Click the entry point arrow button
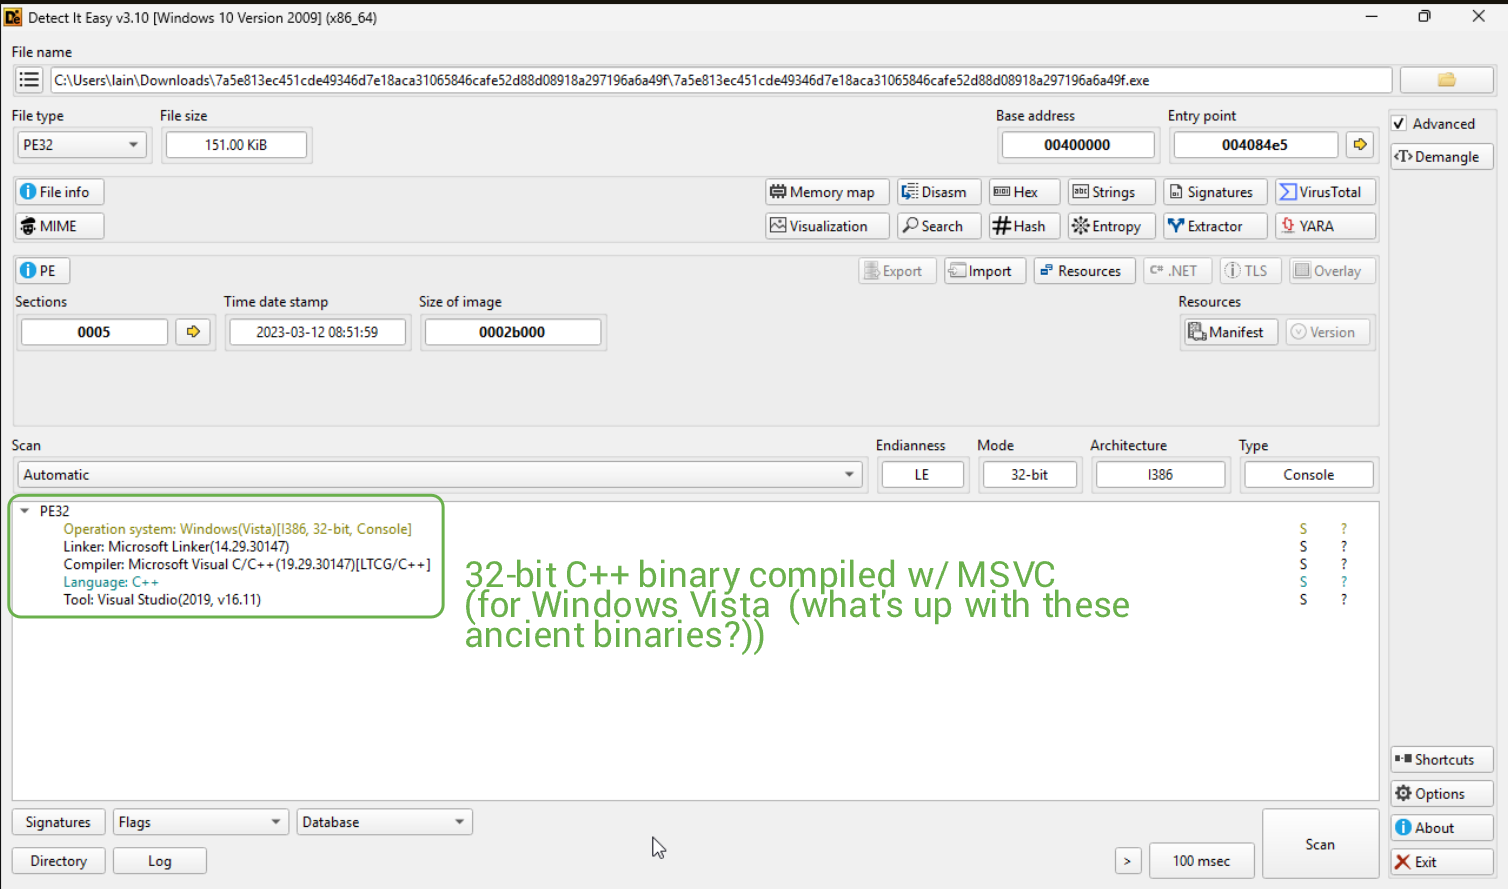 tap(1360, 145)
